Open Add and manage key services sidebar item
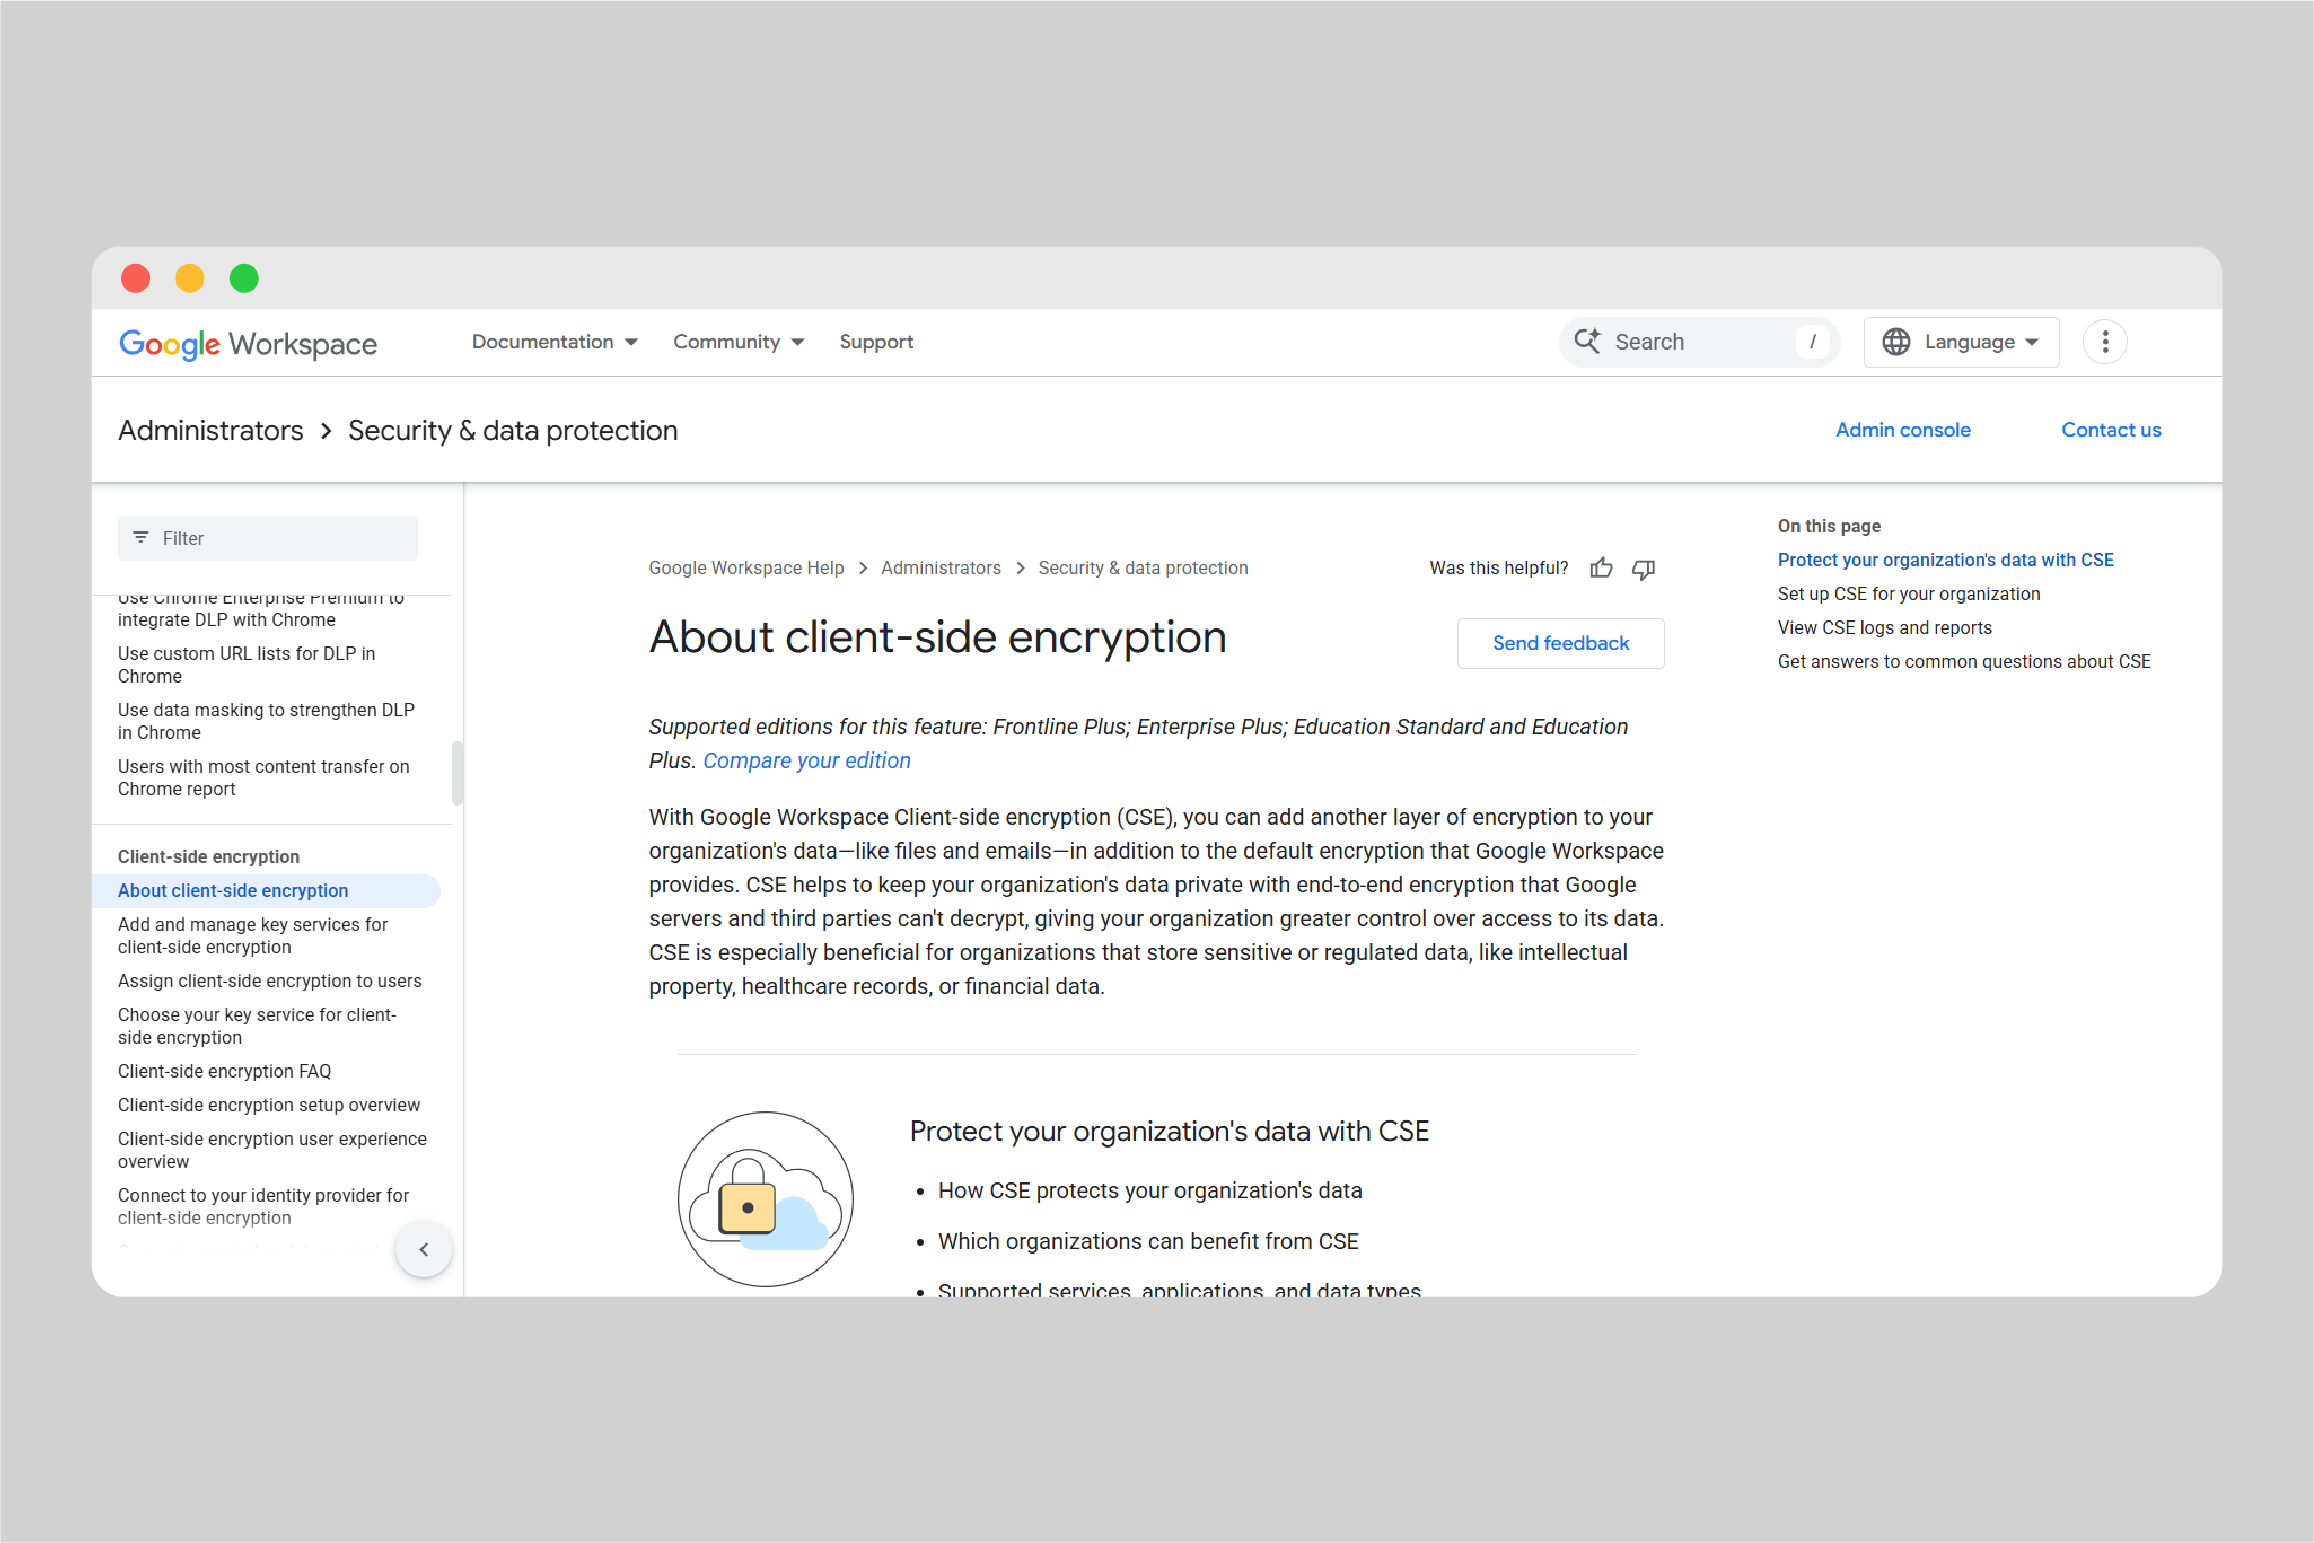Viewport: 2314px width, 1543px height. click(x=253, y=936)
